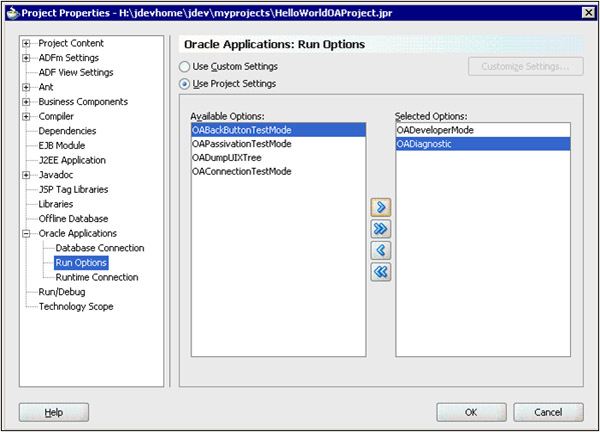Select the Use Project Settings radio button
This screenshot has width=600, height=432.
click(184, 83)
